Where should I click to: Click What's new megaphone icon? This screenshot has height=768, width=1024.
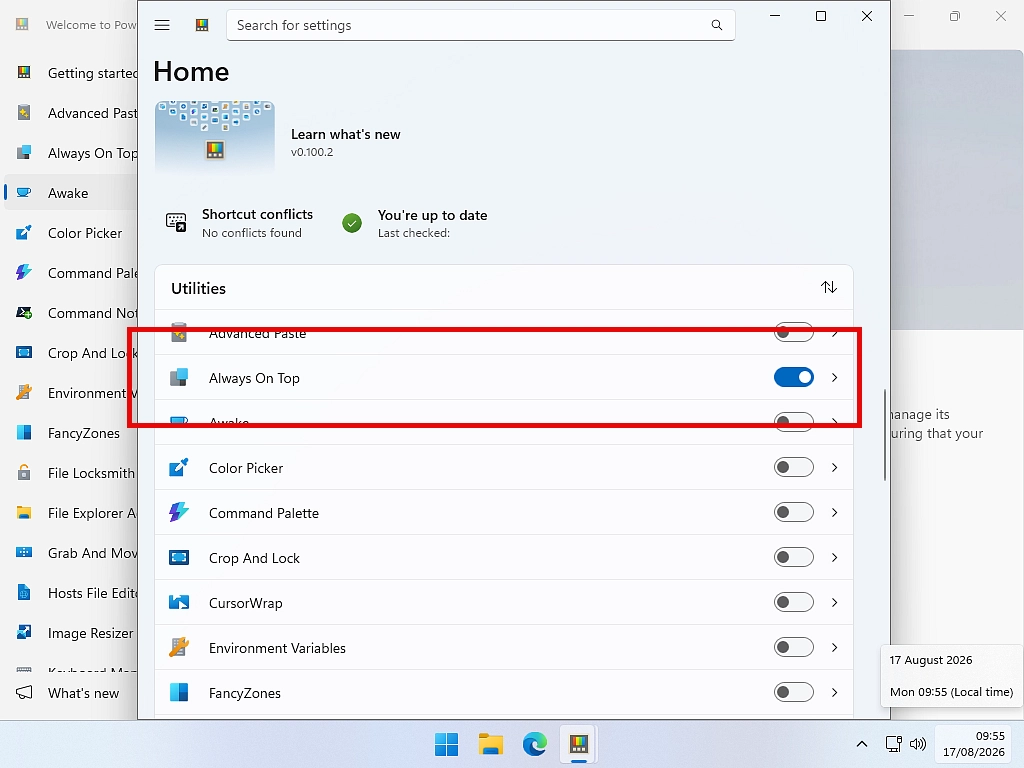tap(24, 692)
